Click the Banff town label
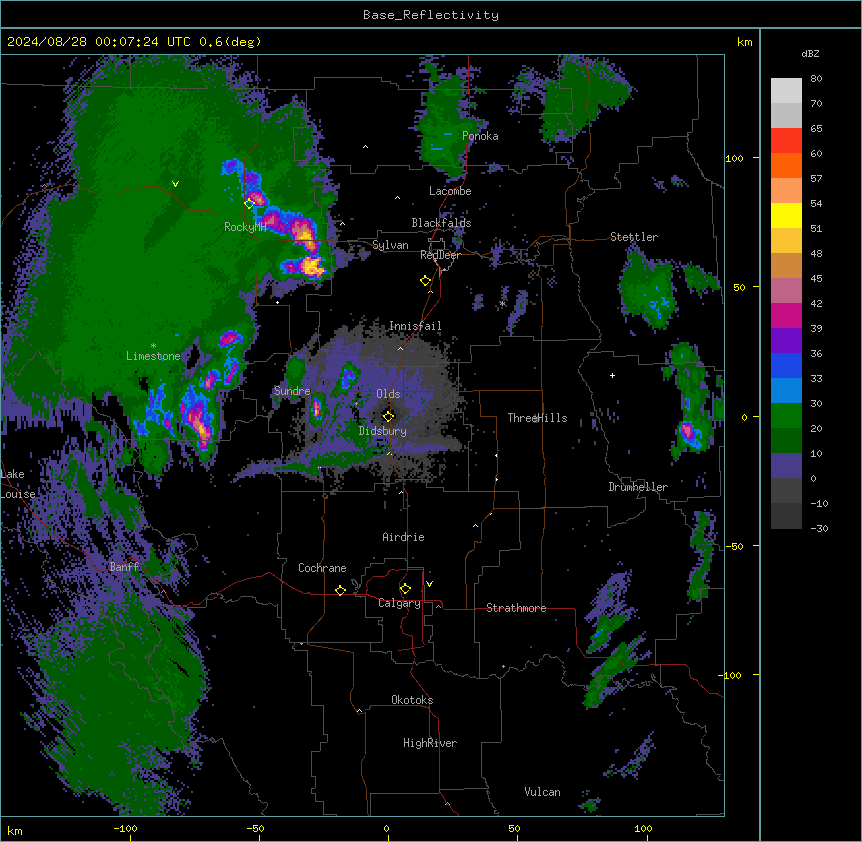The height and width of the screenshot is (842, 862). point(124,567)
